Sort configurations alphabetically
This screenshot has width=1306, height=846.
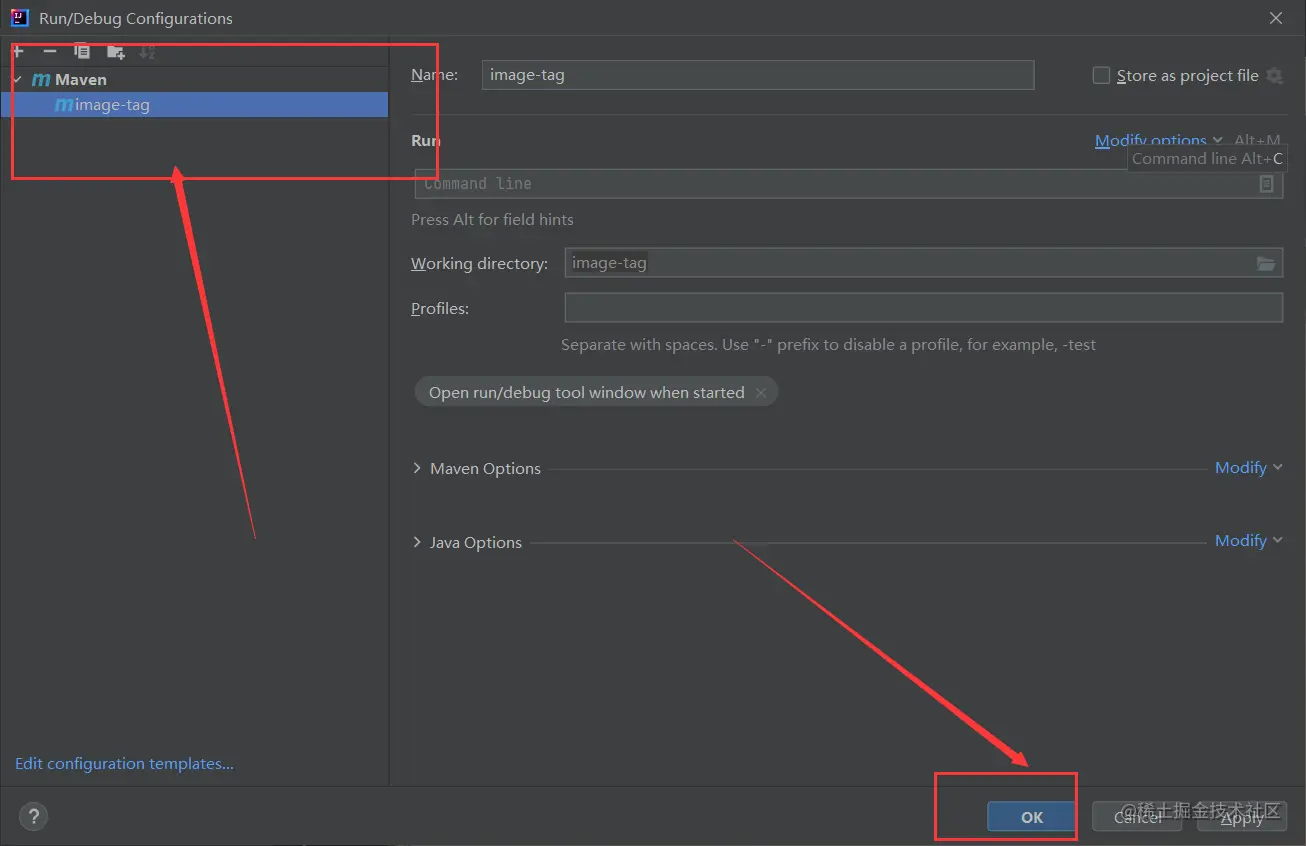pos(147,52)
